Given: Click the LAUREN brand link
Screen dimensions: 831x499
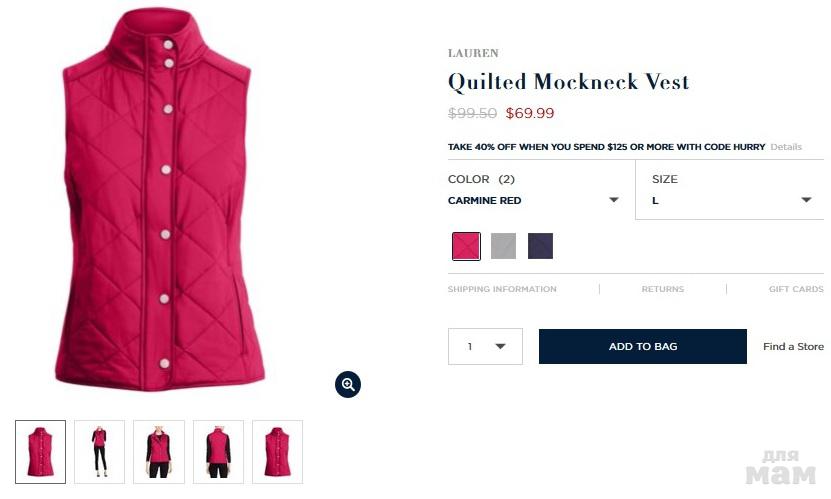Looking at the screenshot, I should [x=473, y=53].
